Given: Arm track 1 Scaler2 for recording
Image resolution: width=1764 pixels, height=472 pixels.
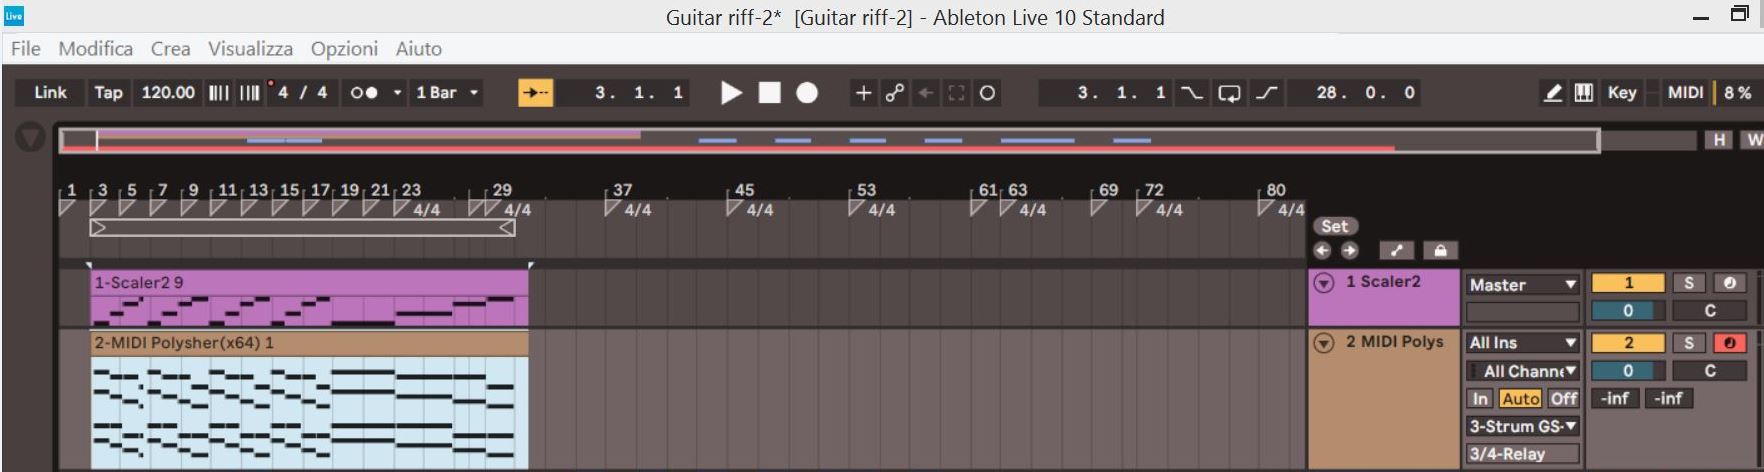Looking at the screenshot, I should click(x=1729, y=283).
